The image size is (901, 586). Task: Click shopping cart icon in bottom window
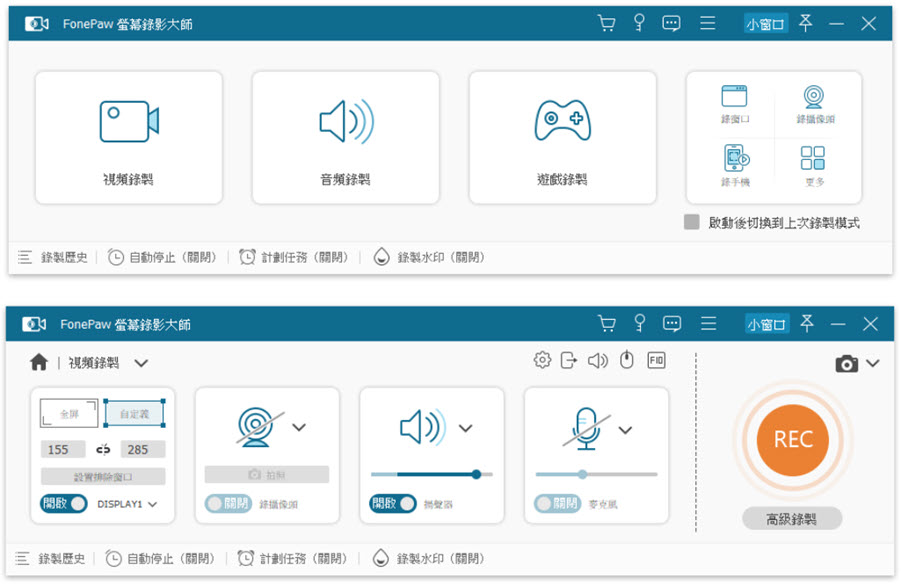click(607, 323)
